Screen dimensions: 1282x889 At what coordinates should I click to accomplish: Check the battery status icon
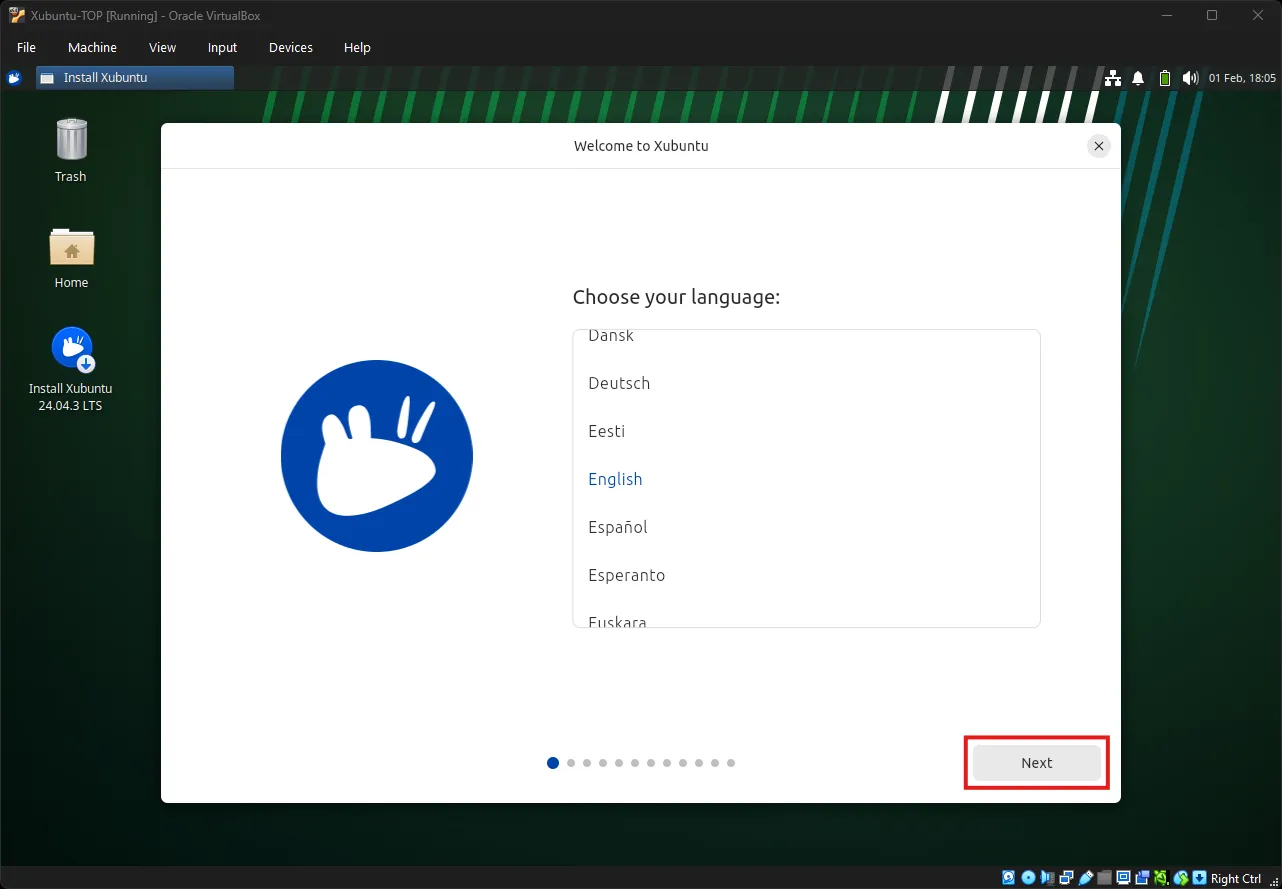tap(1164, 77)
